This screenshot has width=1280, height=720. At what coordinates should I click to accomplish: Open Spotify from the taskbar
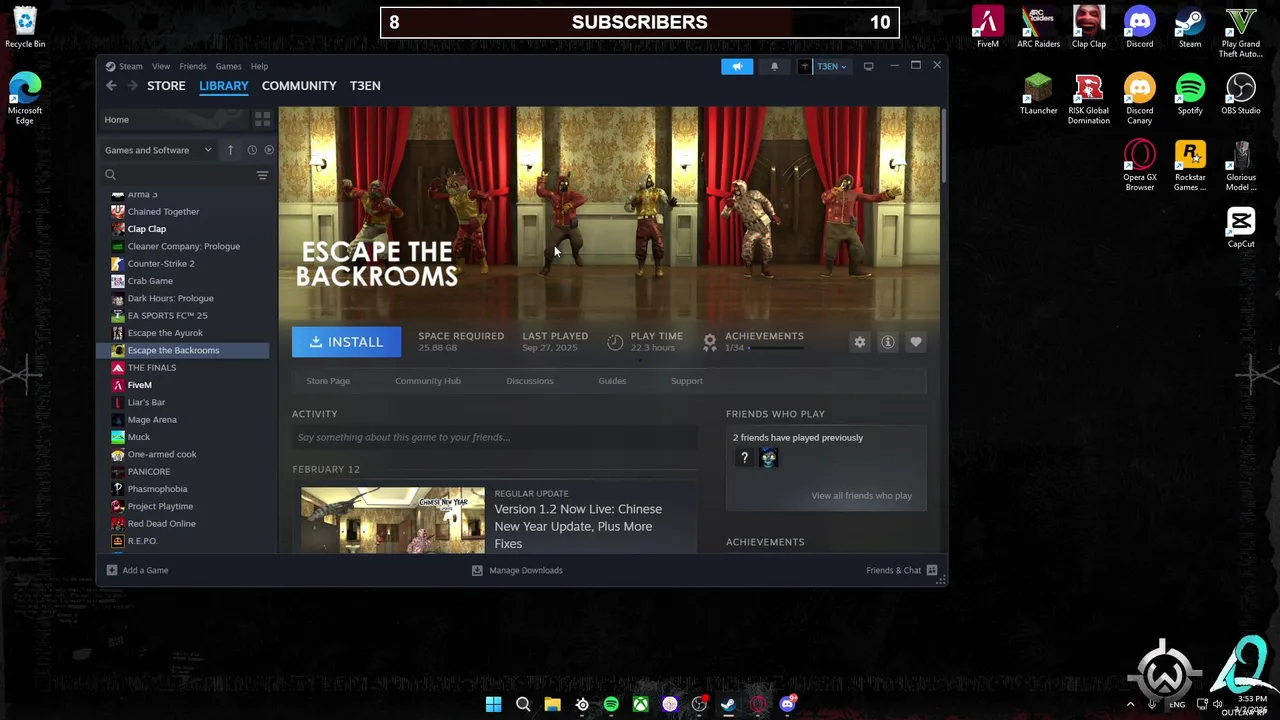coord(611,704)
